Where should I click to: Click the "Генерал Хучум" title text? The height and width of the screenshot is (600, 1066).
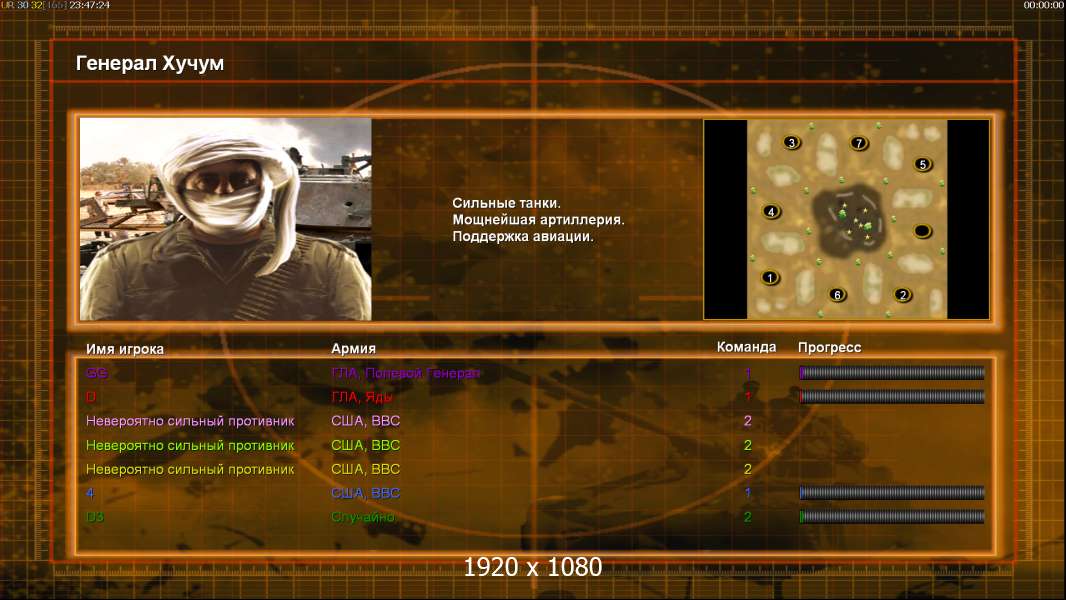pos(150,64)
